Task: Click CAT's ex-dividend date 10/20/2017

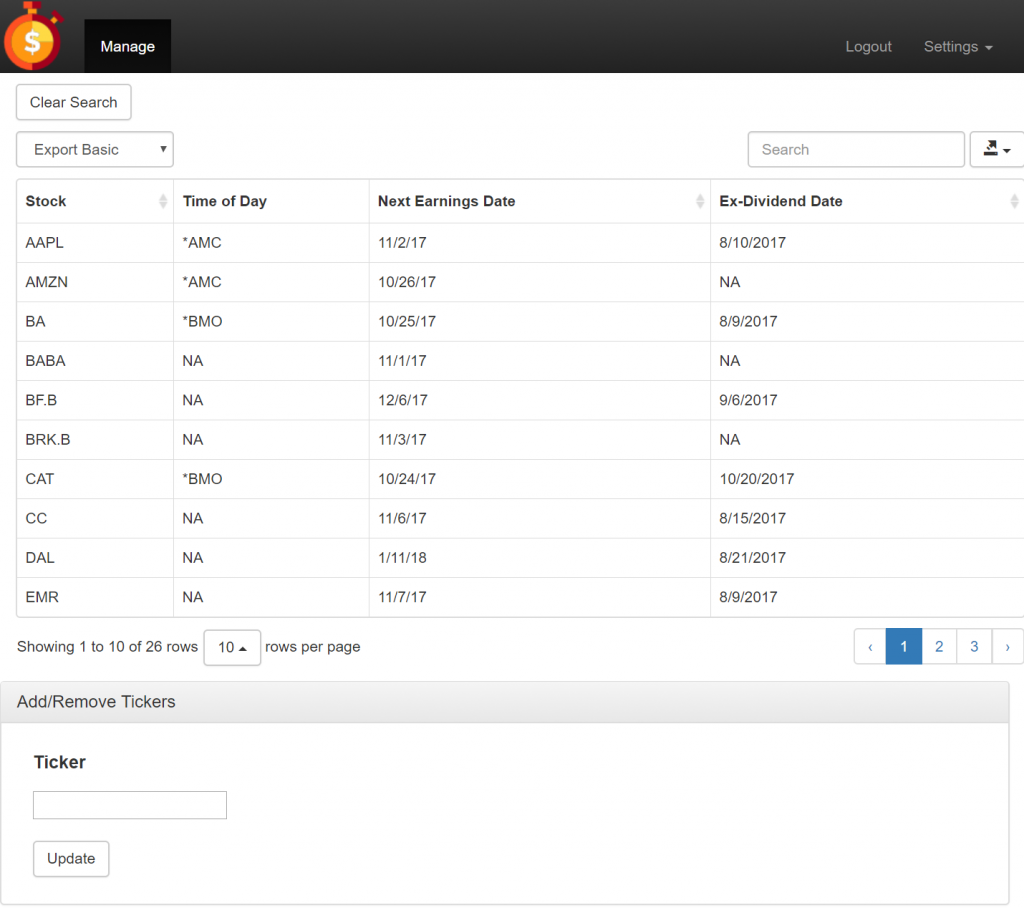Action: (x=757, y=479)
